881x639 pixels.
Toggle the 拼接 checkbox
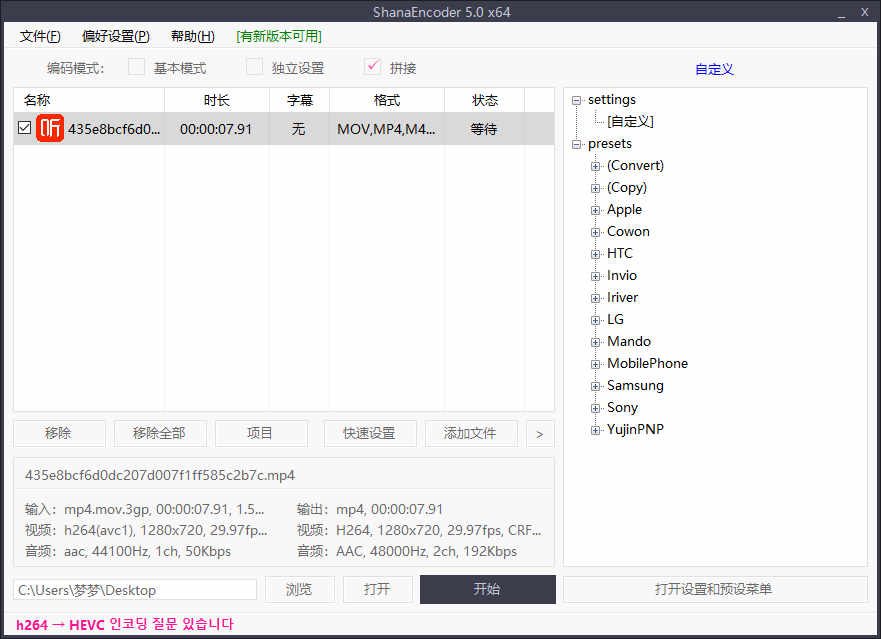[x=373, y=67]
